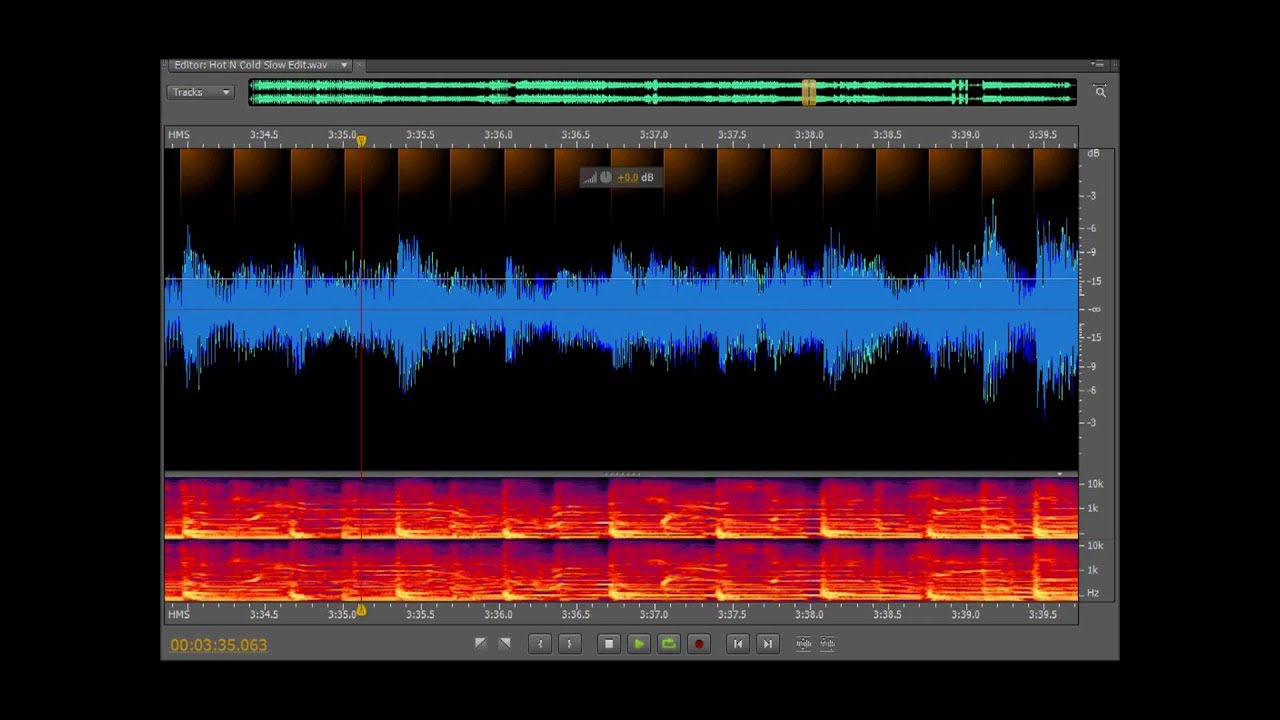Click the Hz label on the frequency scale
1280x720 pixels.
point(1093,593)
